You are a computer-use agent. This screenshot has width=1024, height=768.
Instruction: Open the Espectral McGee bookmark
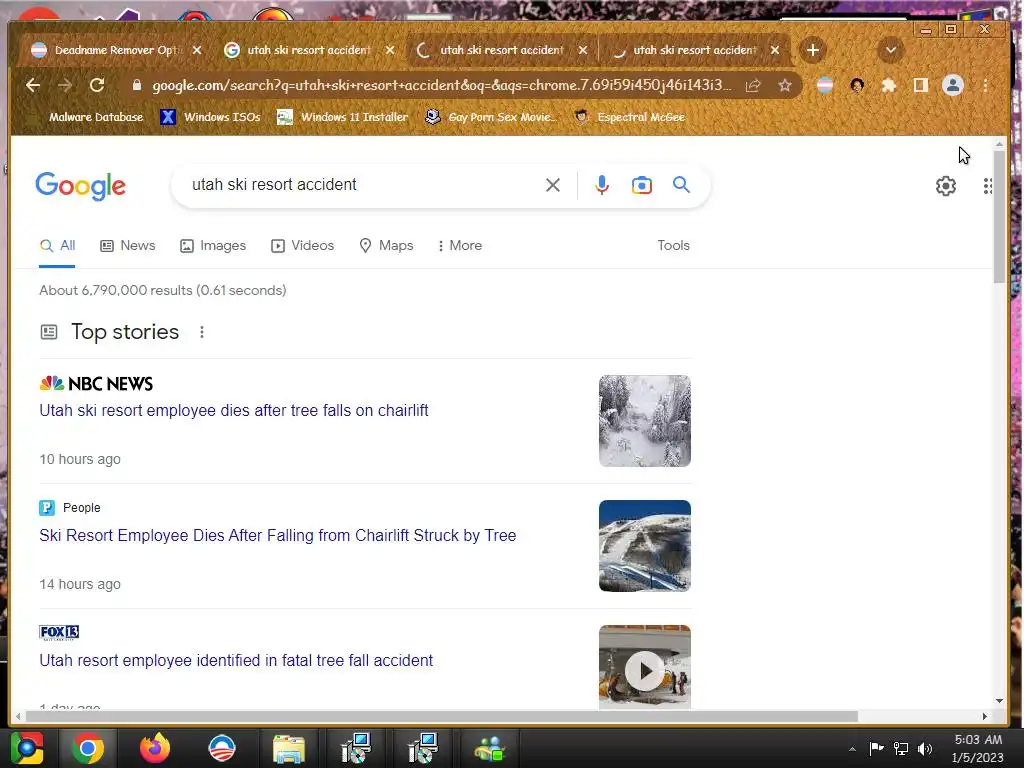630,118
